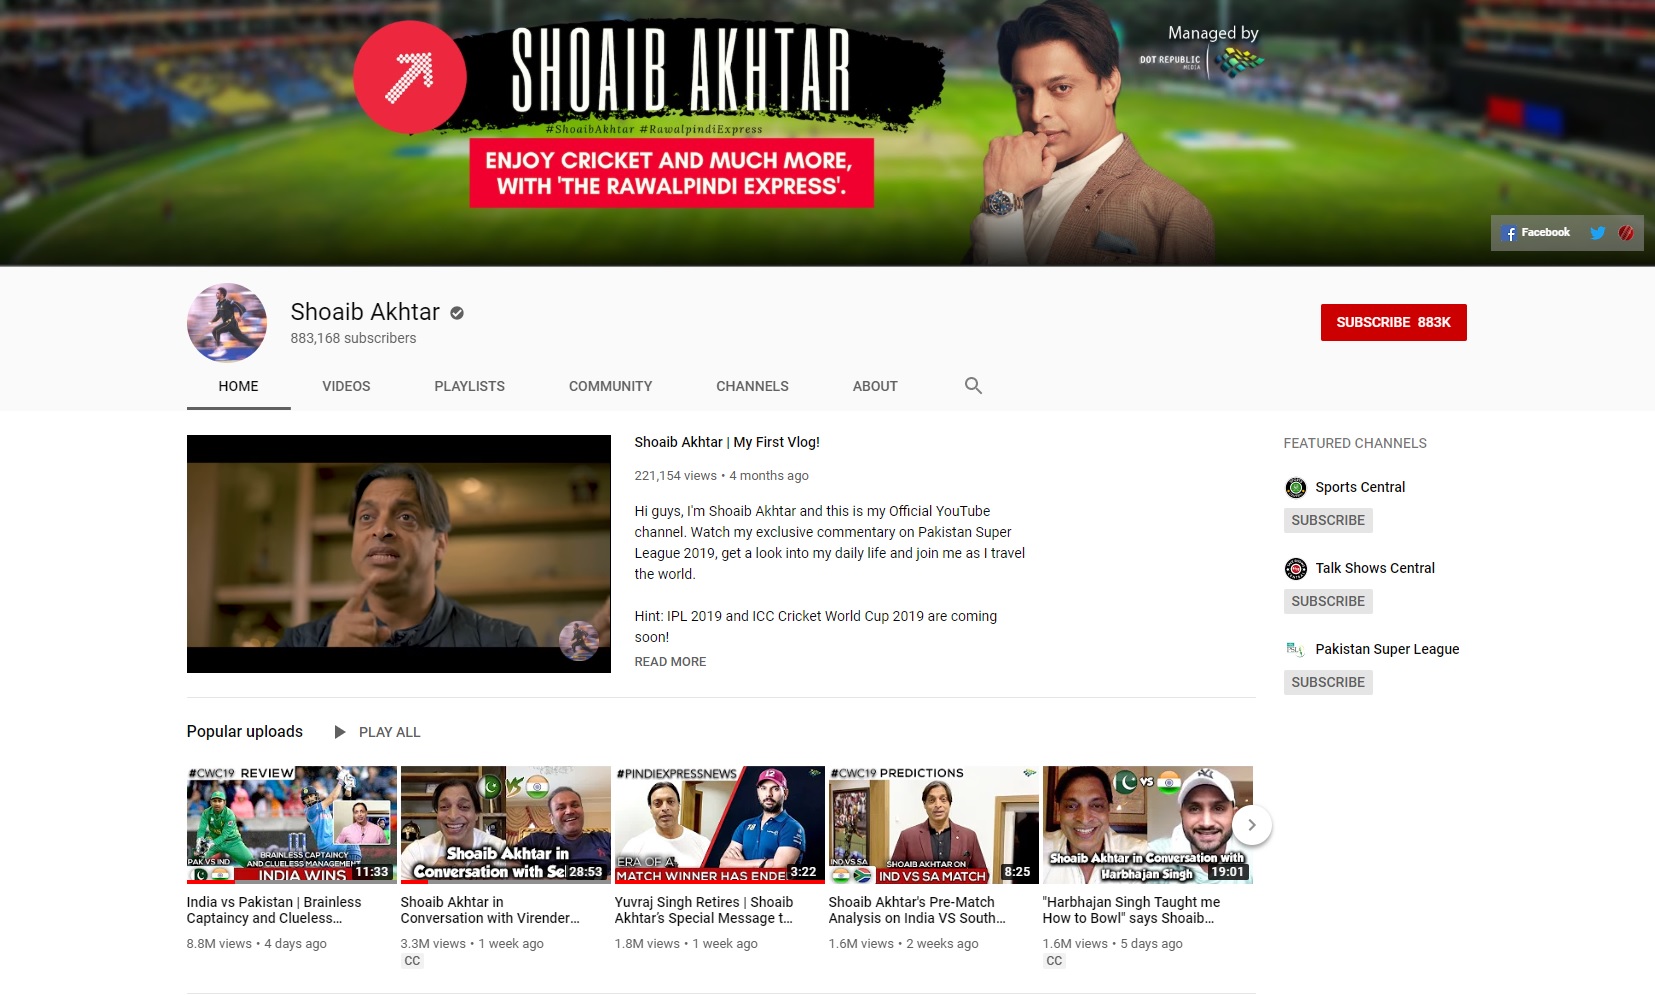The height and width of the screenshot is (995, 1655).
Task: Subscribe to Pakistan Super League
Action: (x=1328, y=683)
